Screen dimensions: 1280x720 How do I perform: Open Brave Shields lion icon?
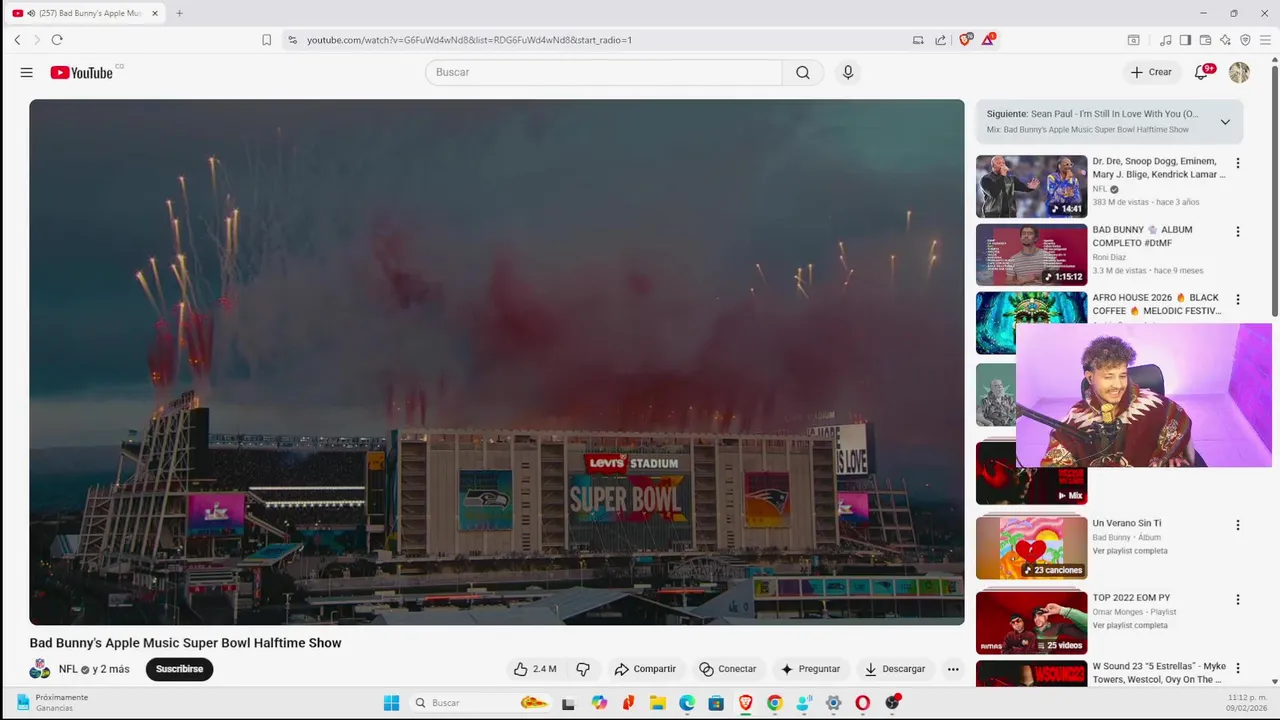pyautogui.click(x=965, y=40)
